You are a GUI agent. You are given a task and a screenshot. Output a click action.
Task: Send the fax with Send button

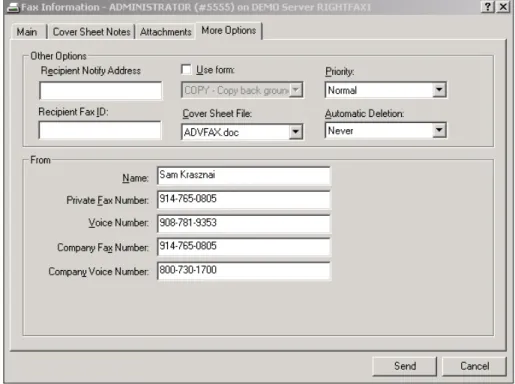click(405, 366)
